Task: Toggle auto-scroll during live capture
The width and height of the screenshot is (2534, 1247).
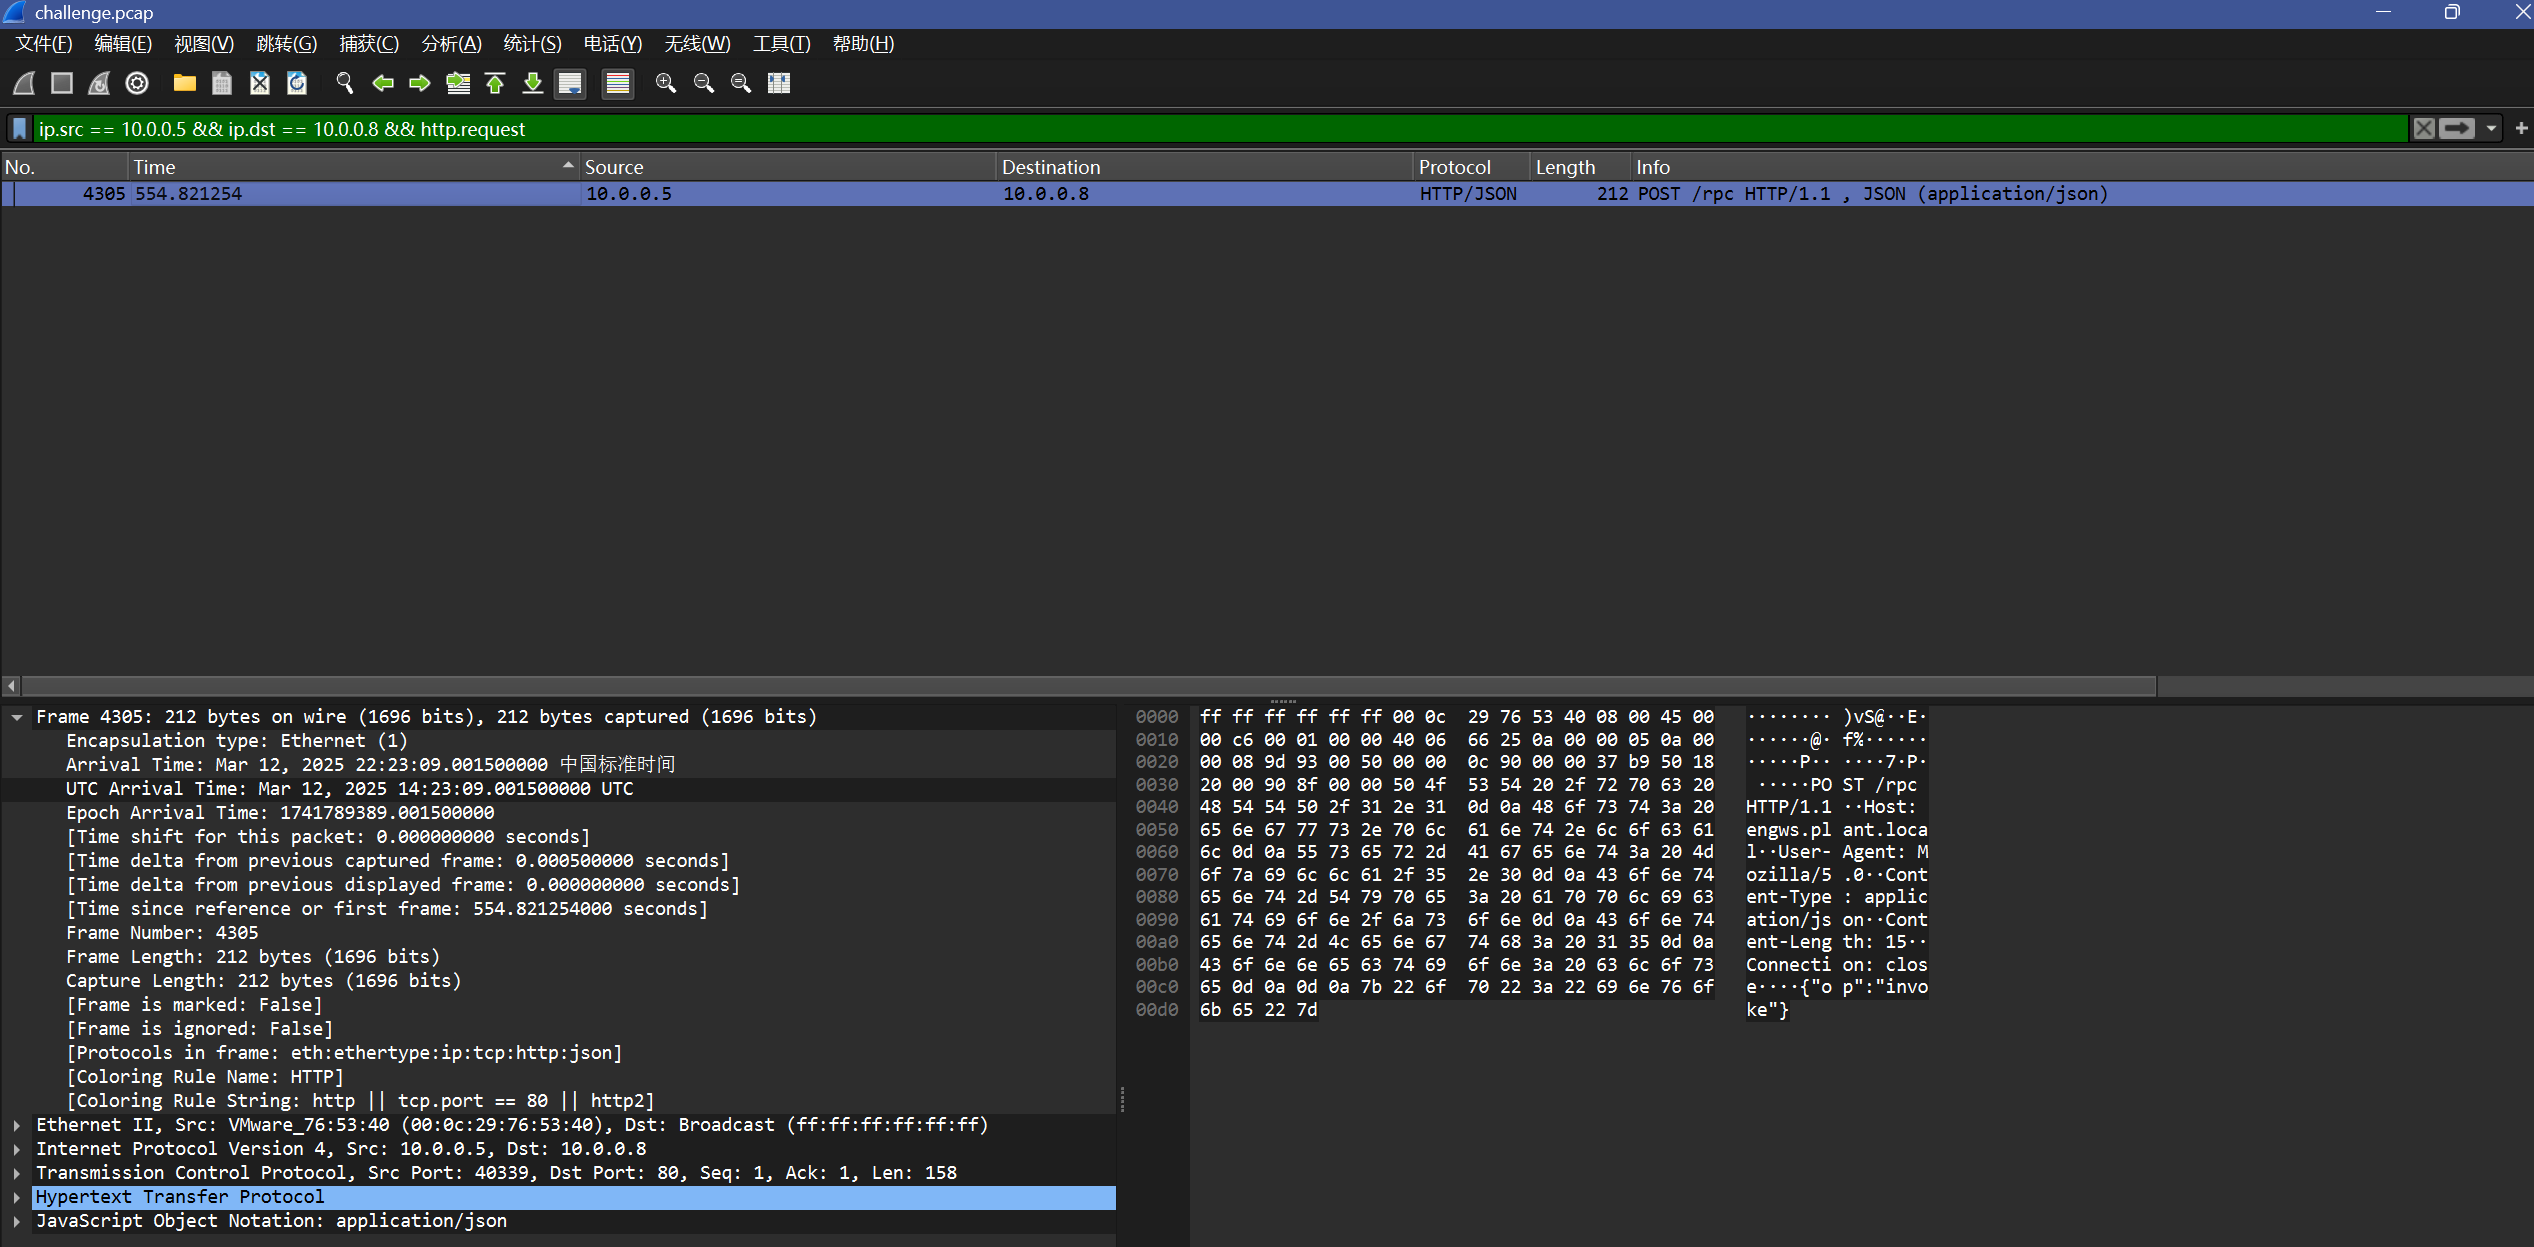Action: click(570, 83)
